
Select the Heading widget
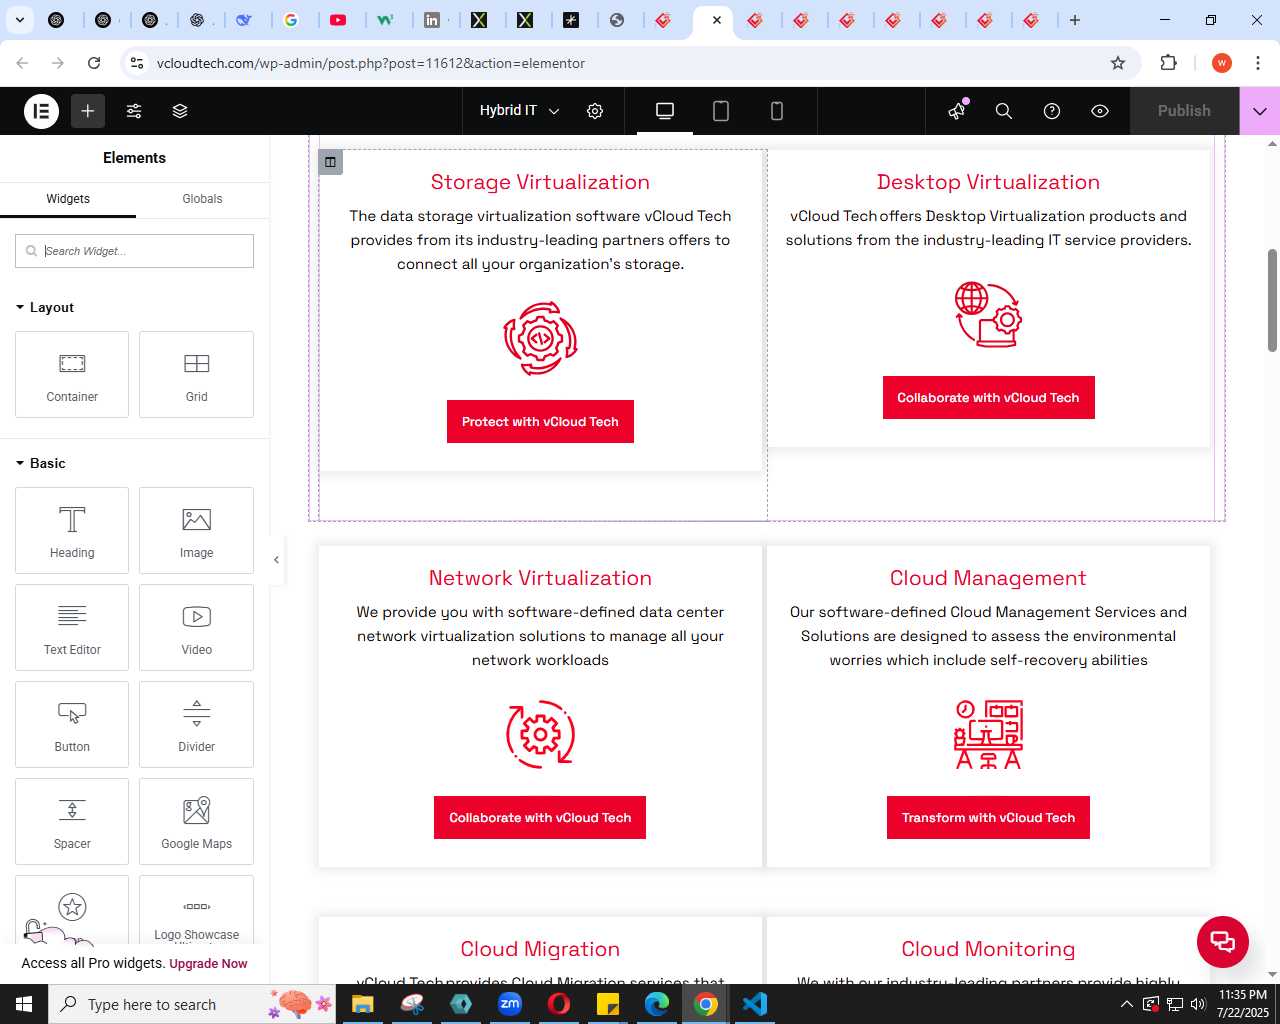(72, 530)
